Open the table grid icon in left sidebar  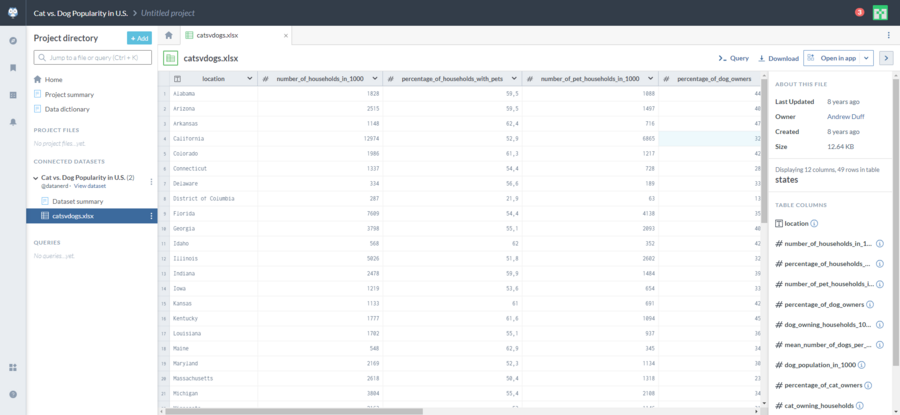(13, 95)
